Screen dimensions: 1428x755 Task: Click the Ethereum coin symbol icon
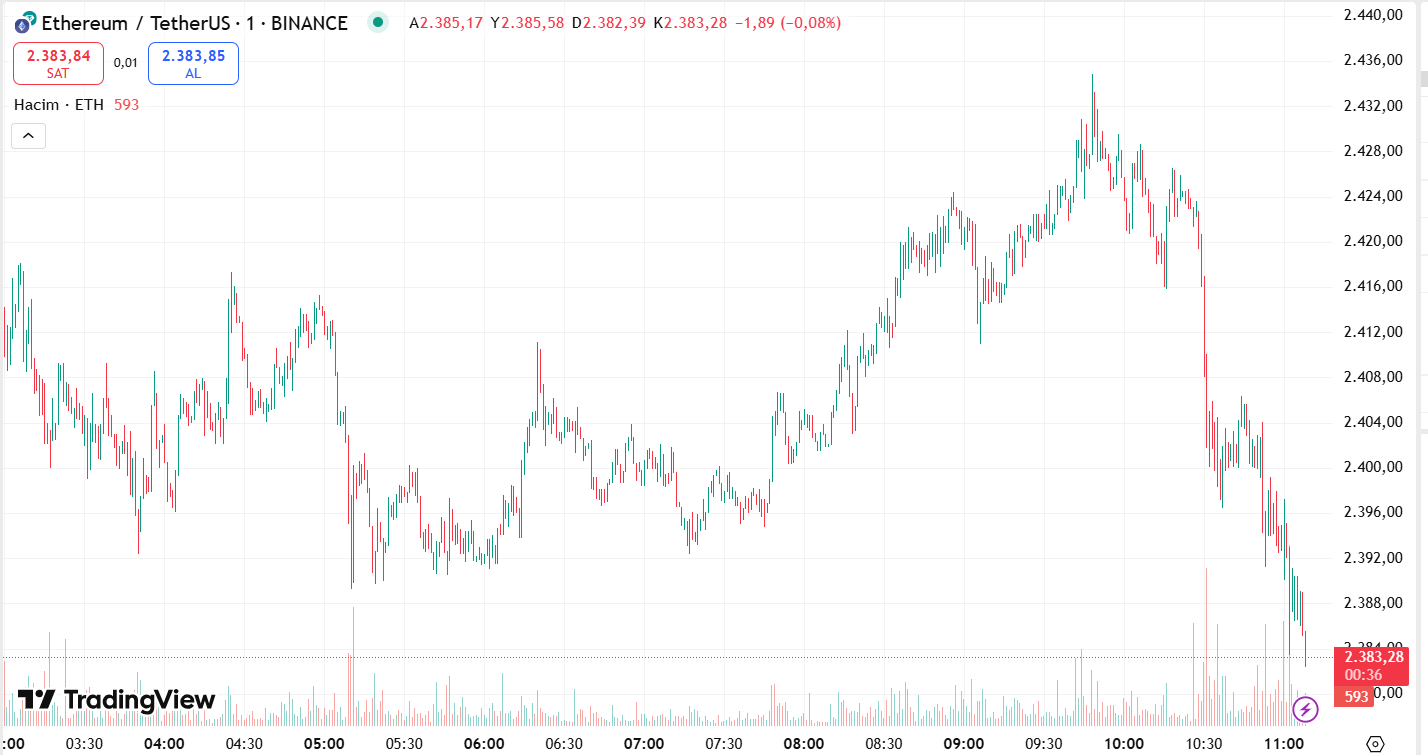(x=24, y=22)
